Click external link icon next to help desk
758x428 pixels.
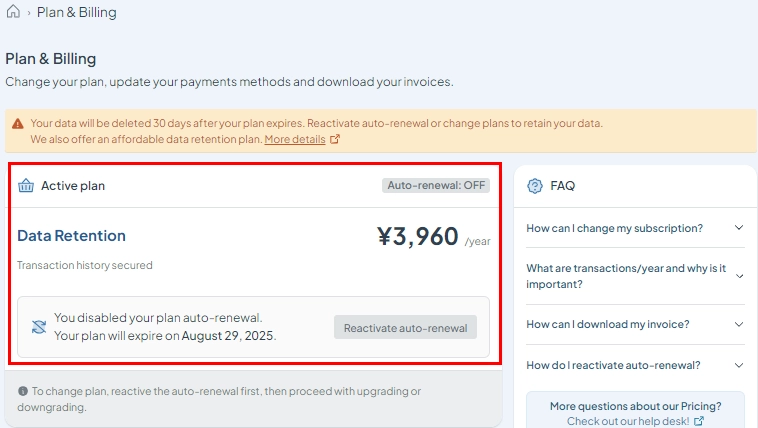pos(699,421)
